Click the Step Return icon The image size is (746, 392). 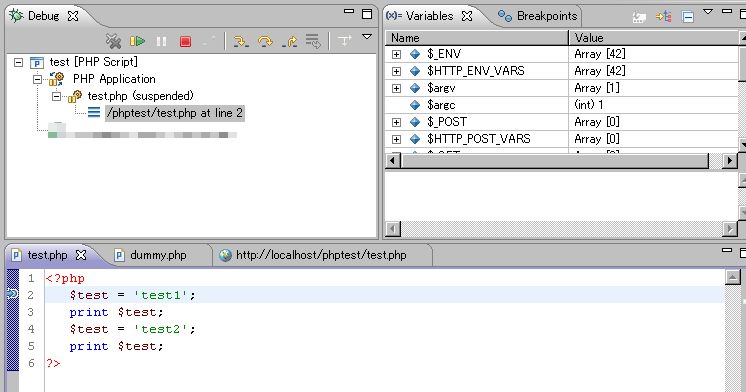tap(290, 41)
